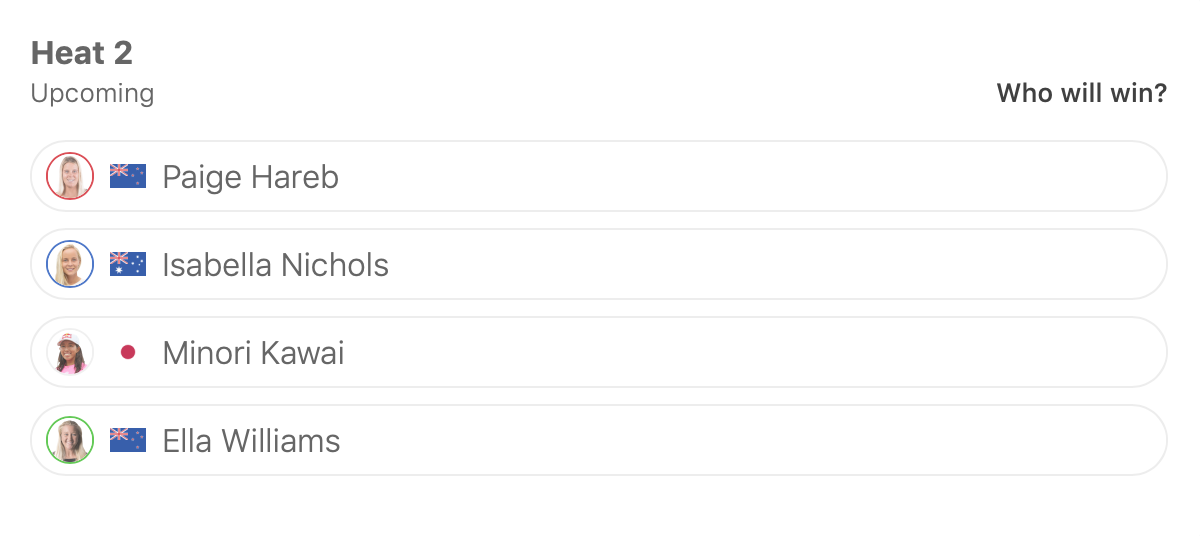The width and height of the screenshot is (1200, 536).
Task: Click the Australian flag beside Isabella Nichols
Action: (128, 265)
